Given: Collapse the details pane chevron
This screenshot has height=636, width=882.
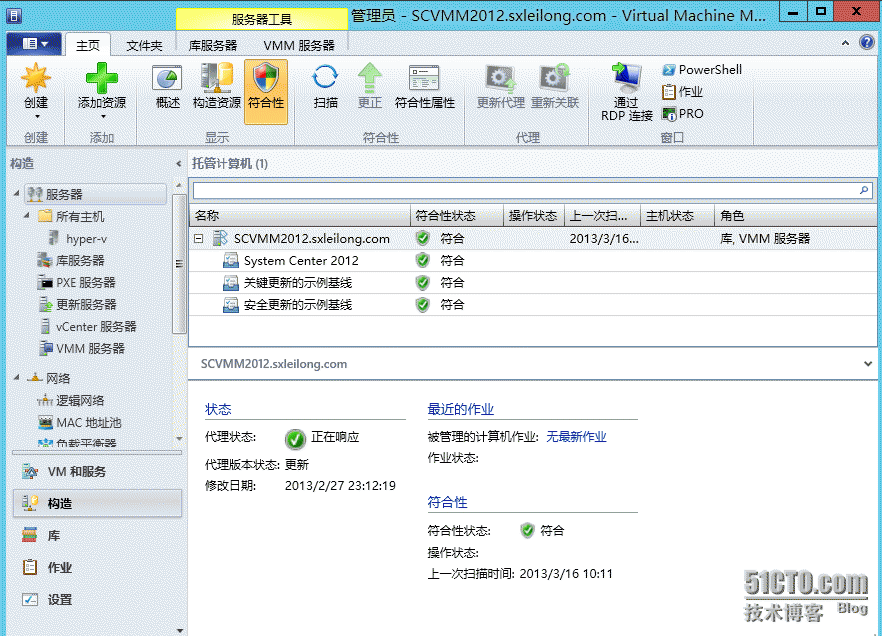Looking at the screenshot, I should pos(867,364).
